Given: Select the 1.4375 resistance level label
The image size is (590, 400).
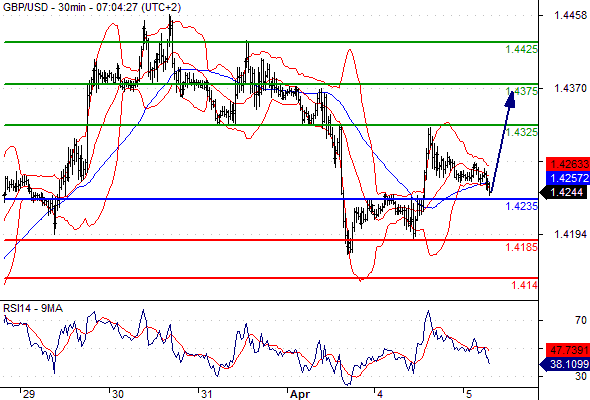Looking at the screenshot, I should pos(522,91).
